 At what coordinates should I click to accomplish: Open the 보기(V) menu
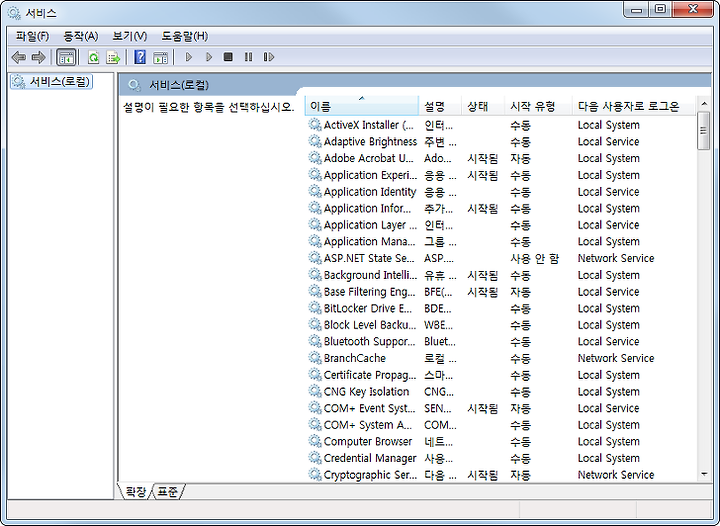point(129,36)
